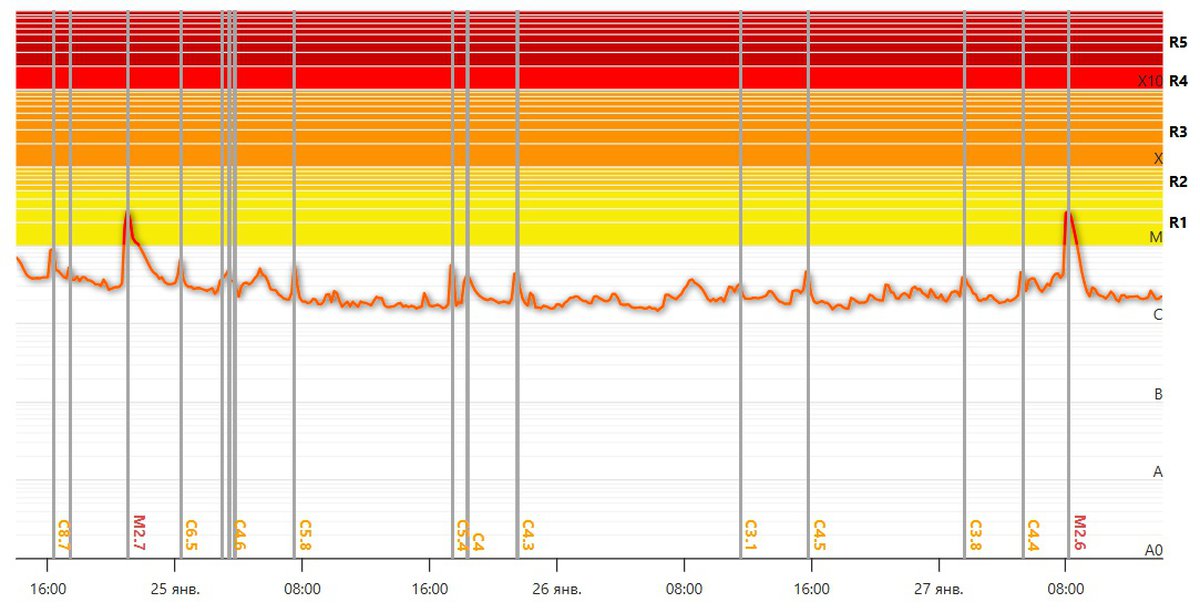Select the R1 level label

(x=1177, y=222)
